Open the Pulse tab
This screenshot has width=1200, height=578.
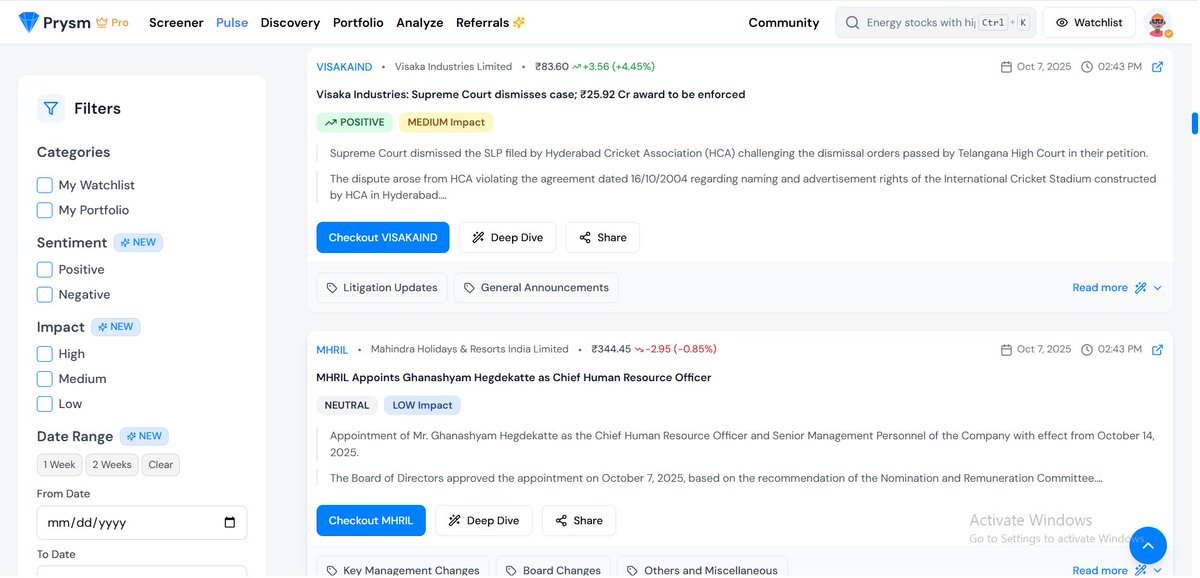[x=232, y=22]
